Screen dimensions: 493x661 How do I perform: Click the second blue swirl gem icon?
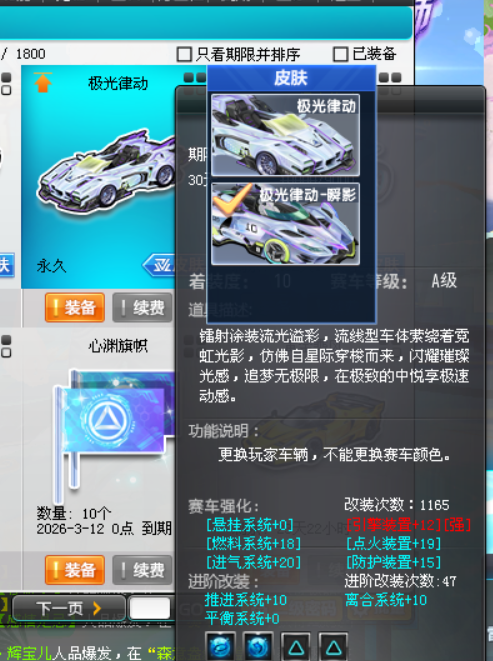pos(258,646)
